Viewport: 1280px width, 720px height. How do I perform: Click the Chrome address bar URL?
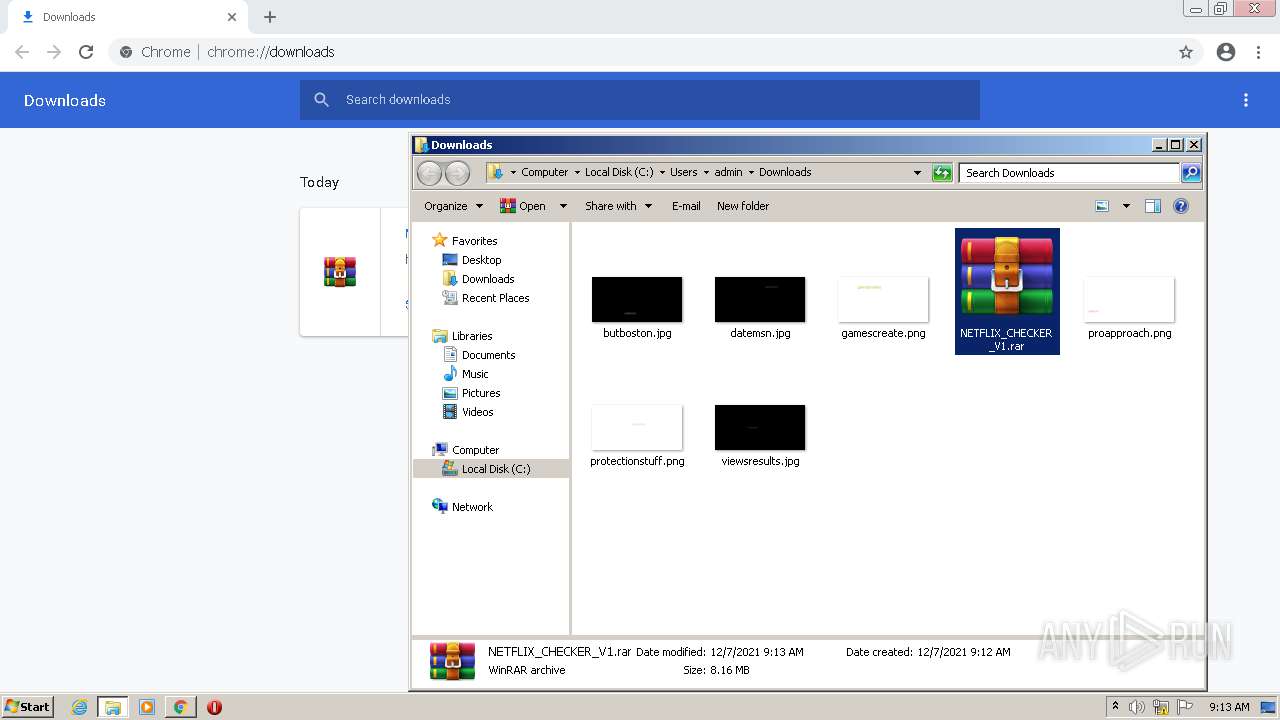(x=271, y=52)
